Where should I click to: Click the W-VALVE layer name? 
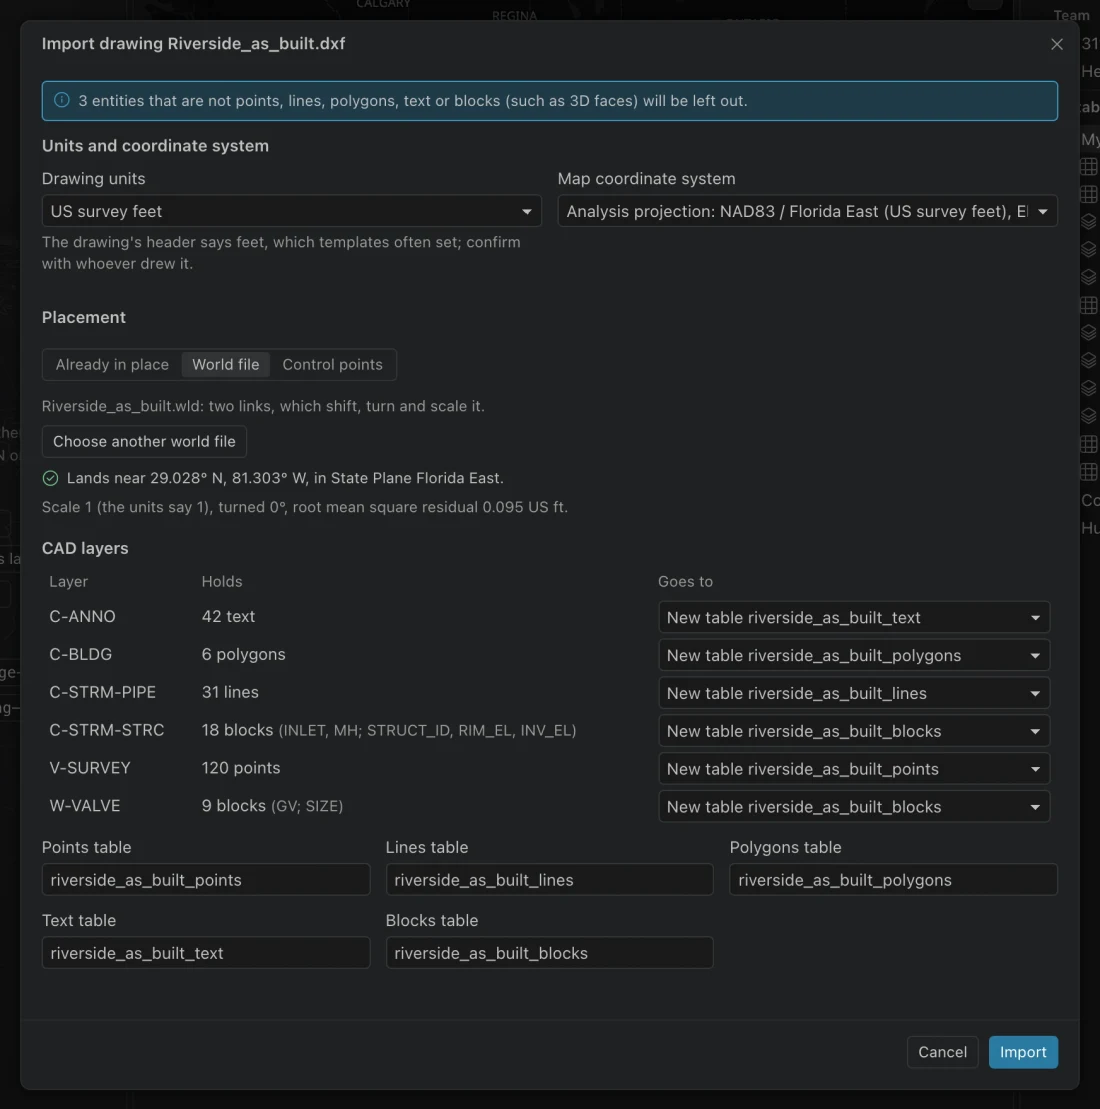[85, 806]
